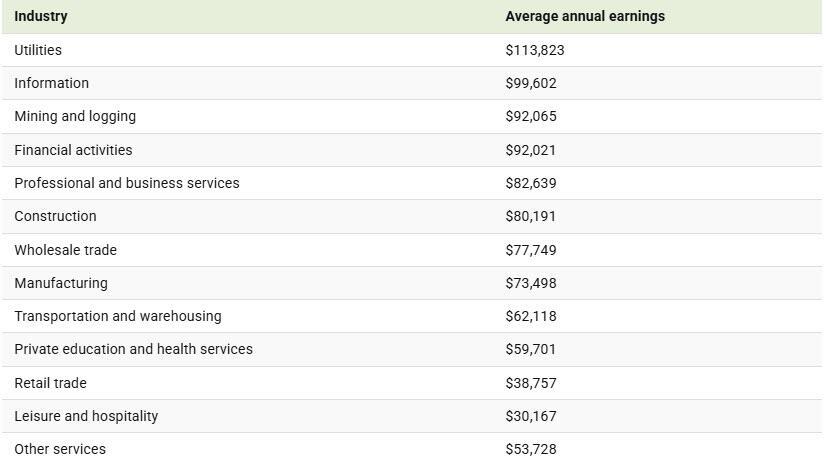Select the $99,602 earnings value
The height and width of the screenshot is (473, 827).
531,83
